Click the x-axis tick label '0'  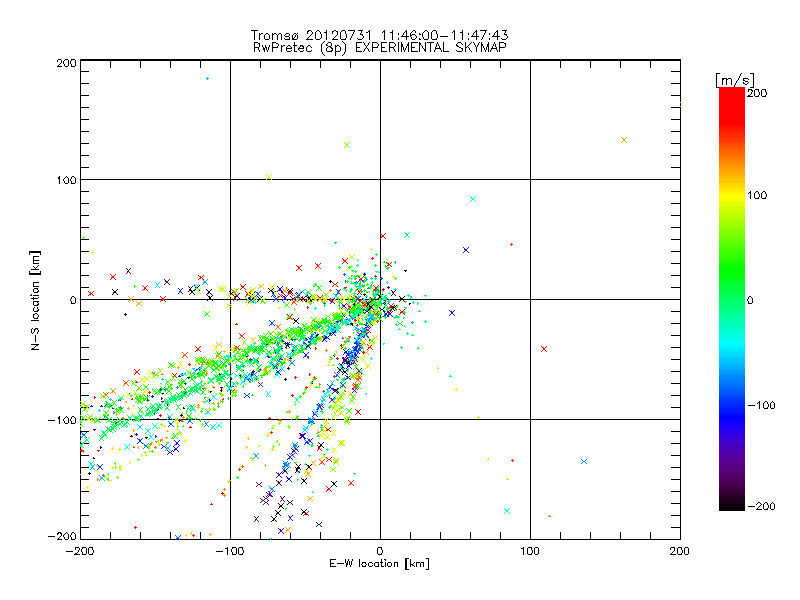pos(380,552)
